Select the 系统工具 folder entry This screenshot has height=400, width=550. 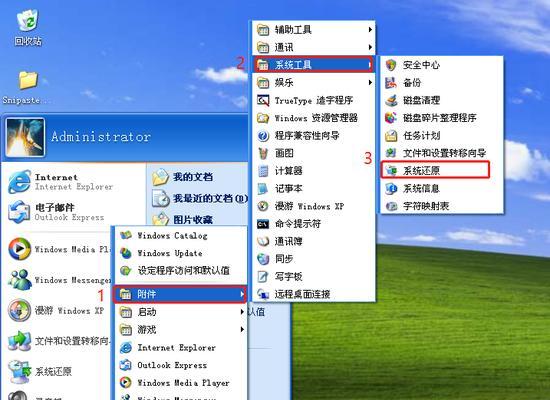pos(314,65)
